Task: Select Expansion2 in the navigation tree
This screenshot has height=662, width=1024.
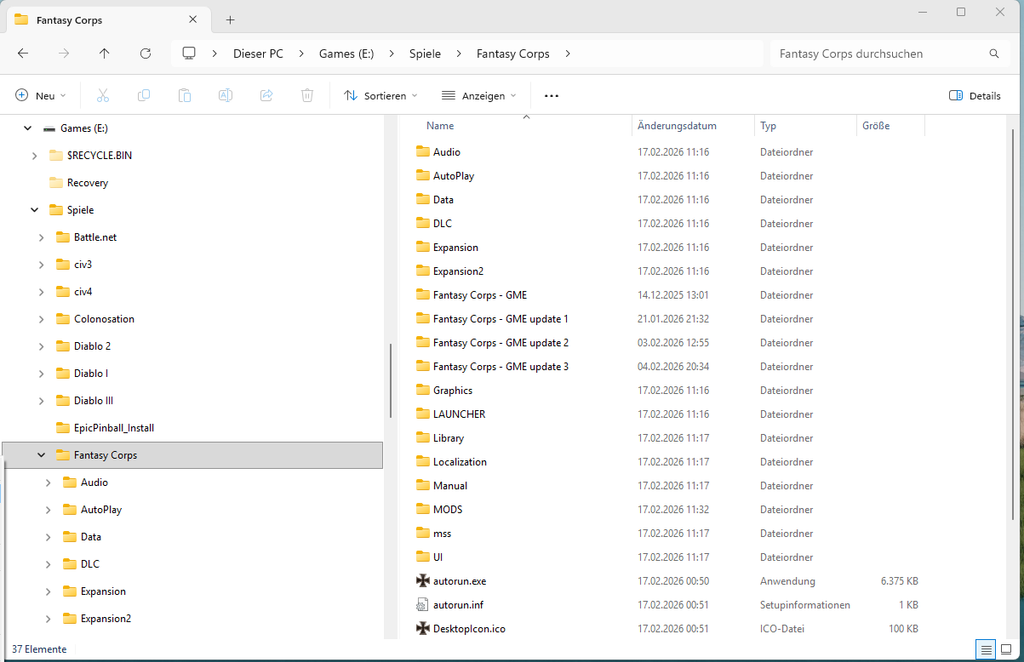Action: coord(106,618)
